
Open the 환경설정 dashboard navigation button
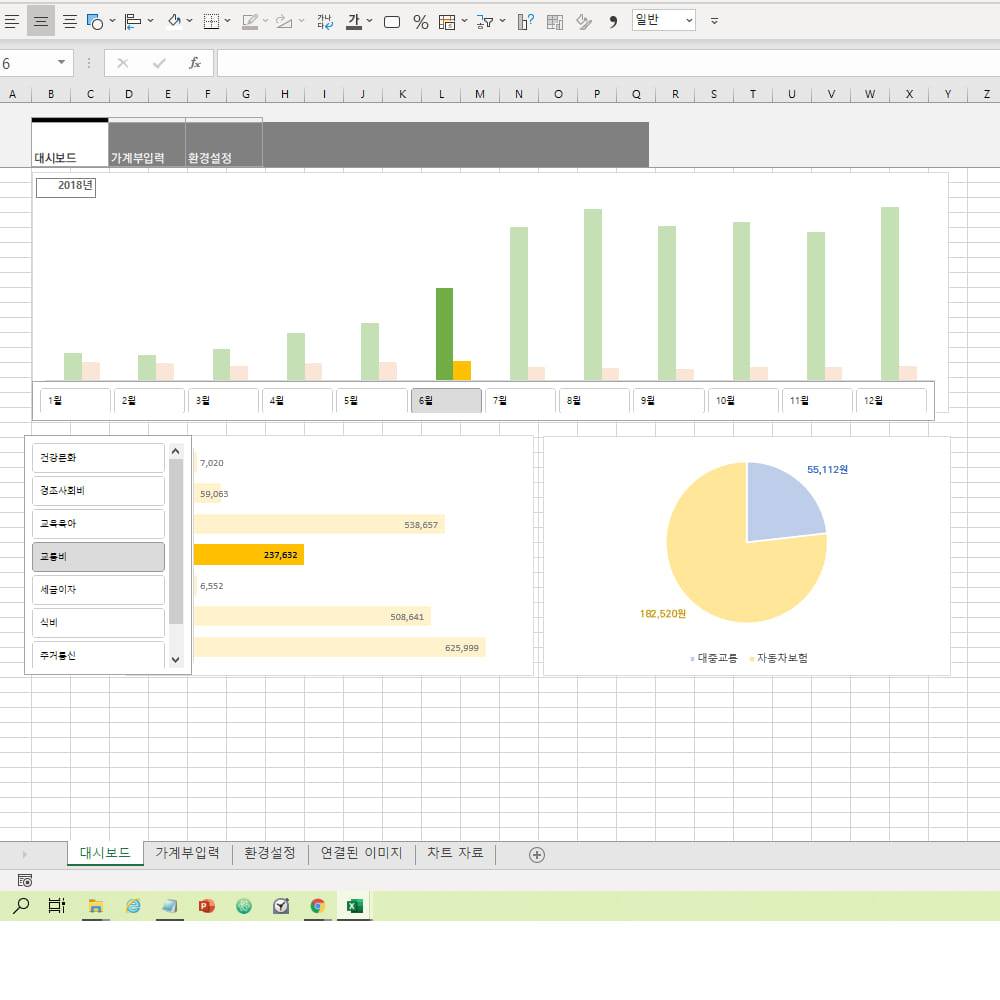[224, 142]
